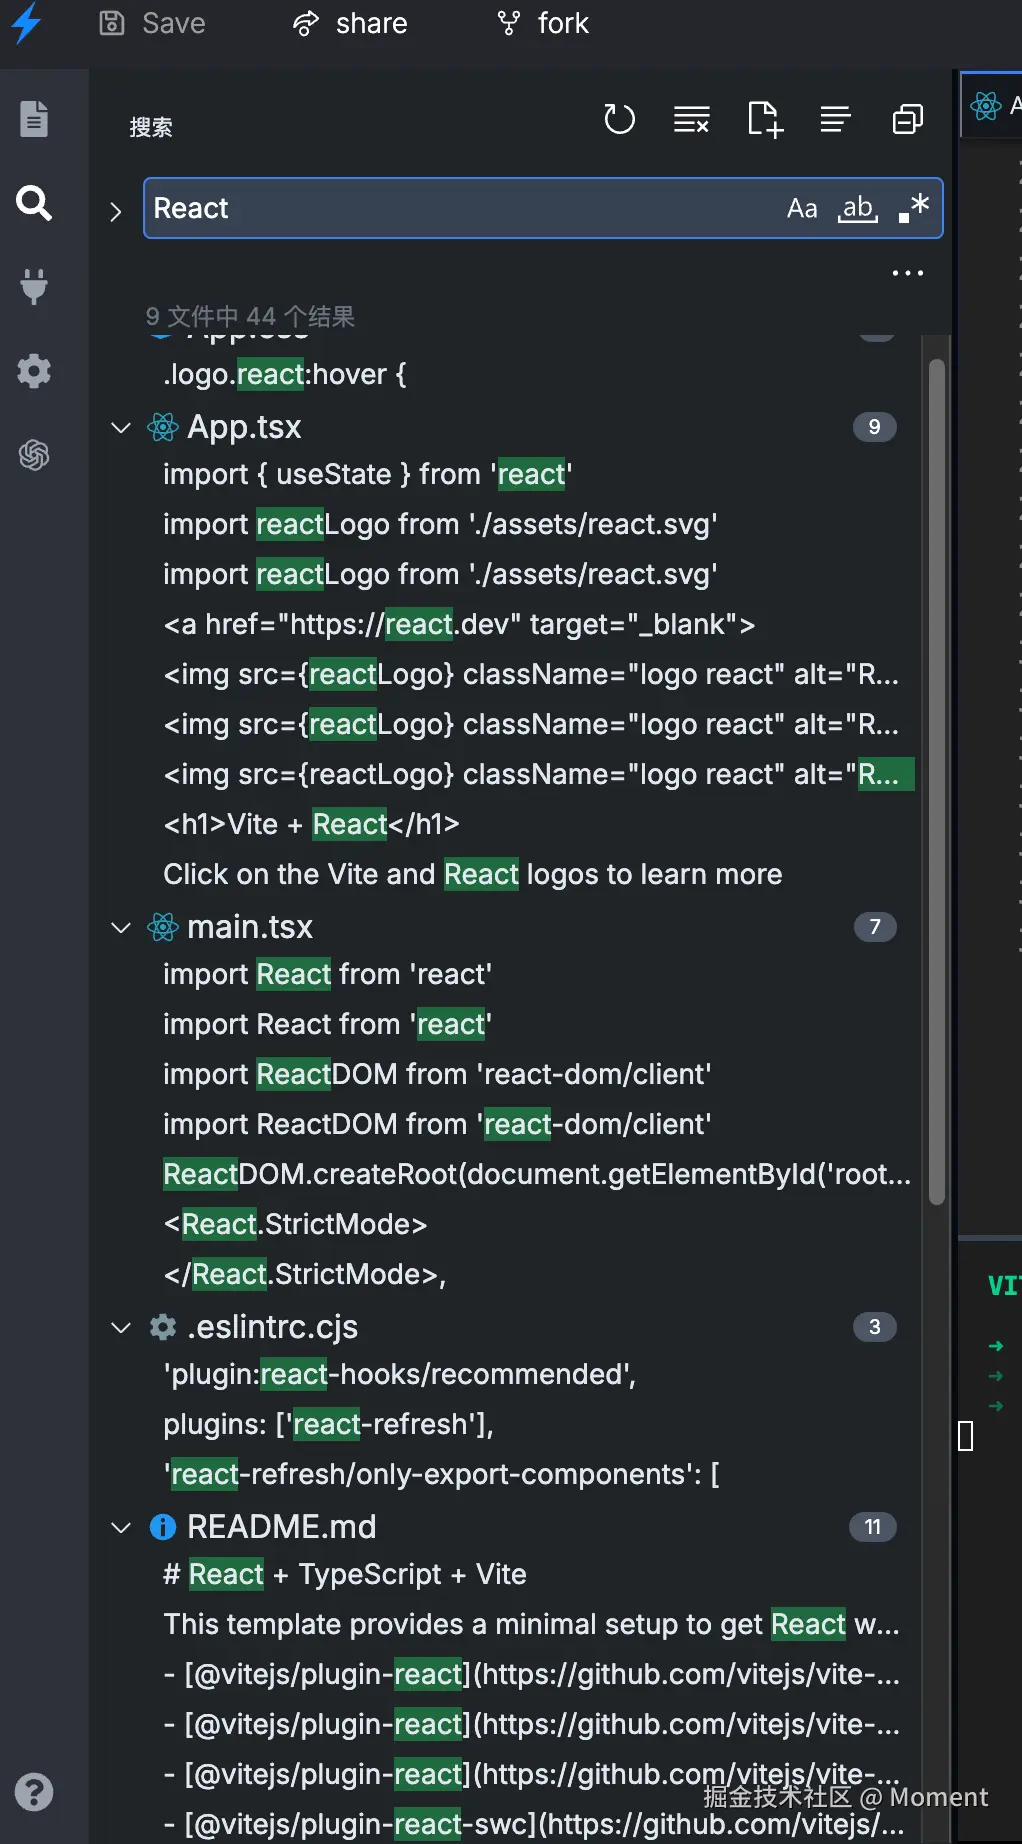Collapse all search results icon
Image resolution: width=1022 pixels, height=1844 pixels.
[x=907, y=120]
